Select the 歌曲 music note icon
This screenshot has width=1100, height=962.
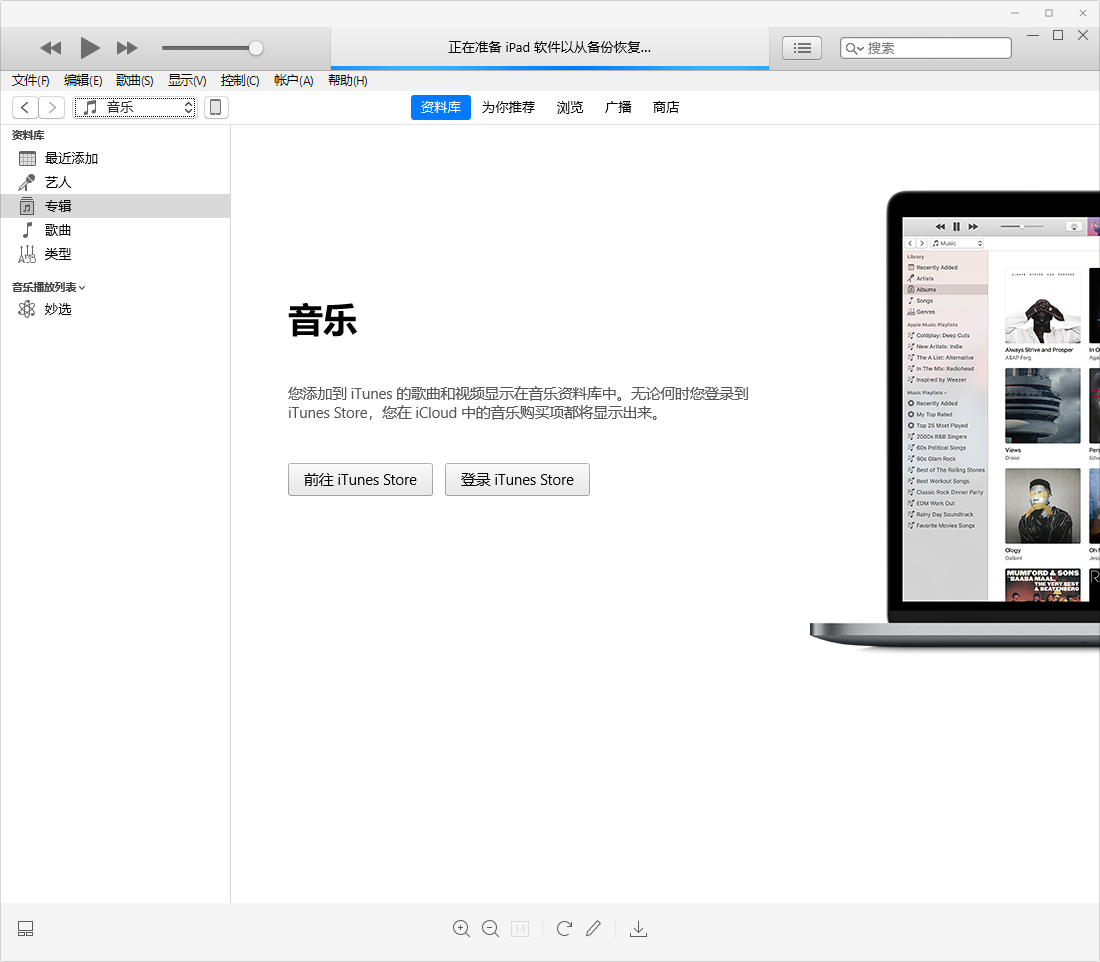click(x=27, y=230)
